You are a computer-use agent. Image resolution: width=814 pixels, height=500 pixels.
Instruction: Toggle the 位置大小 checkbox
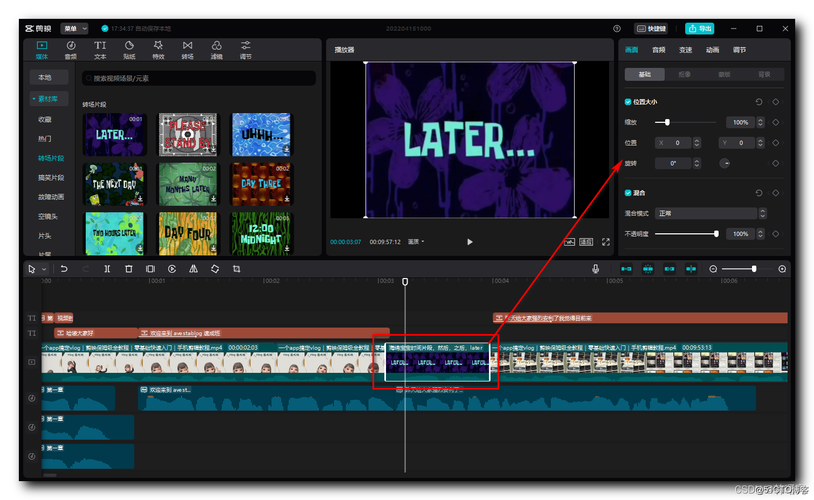pos(628,102)
